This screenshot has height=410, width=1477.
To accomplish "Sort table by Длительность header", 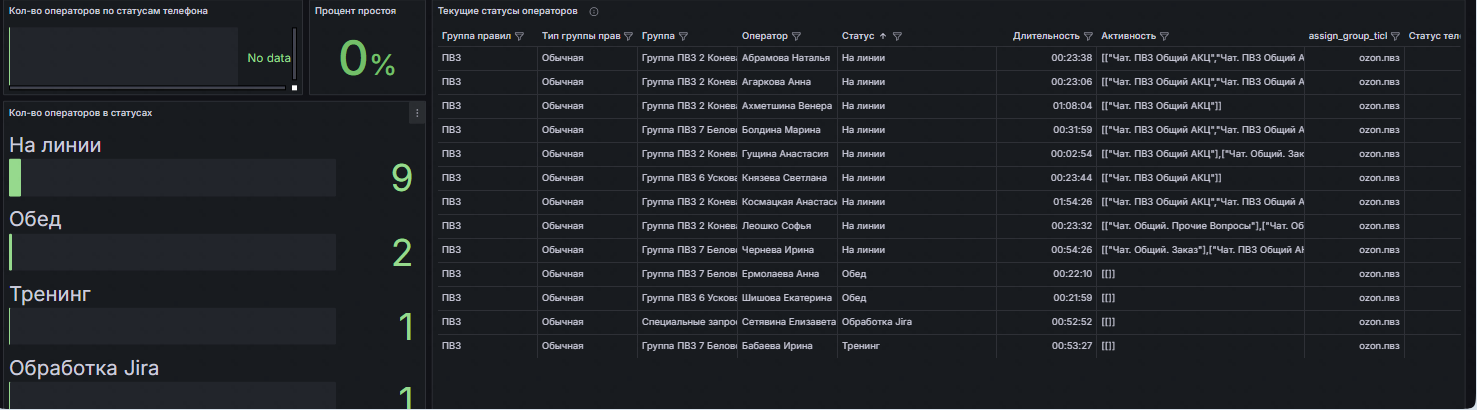I will point(1045,36).
